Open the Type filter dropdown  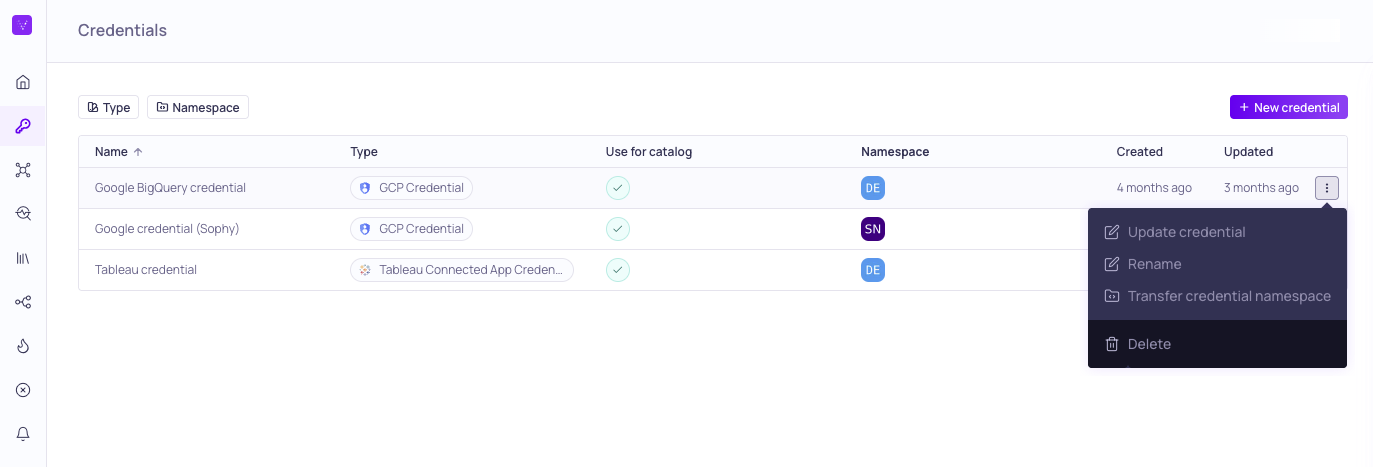tap(108, 107)
